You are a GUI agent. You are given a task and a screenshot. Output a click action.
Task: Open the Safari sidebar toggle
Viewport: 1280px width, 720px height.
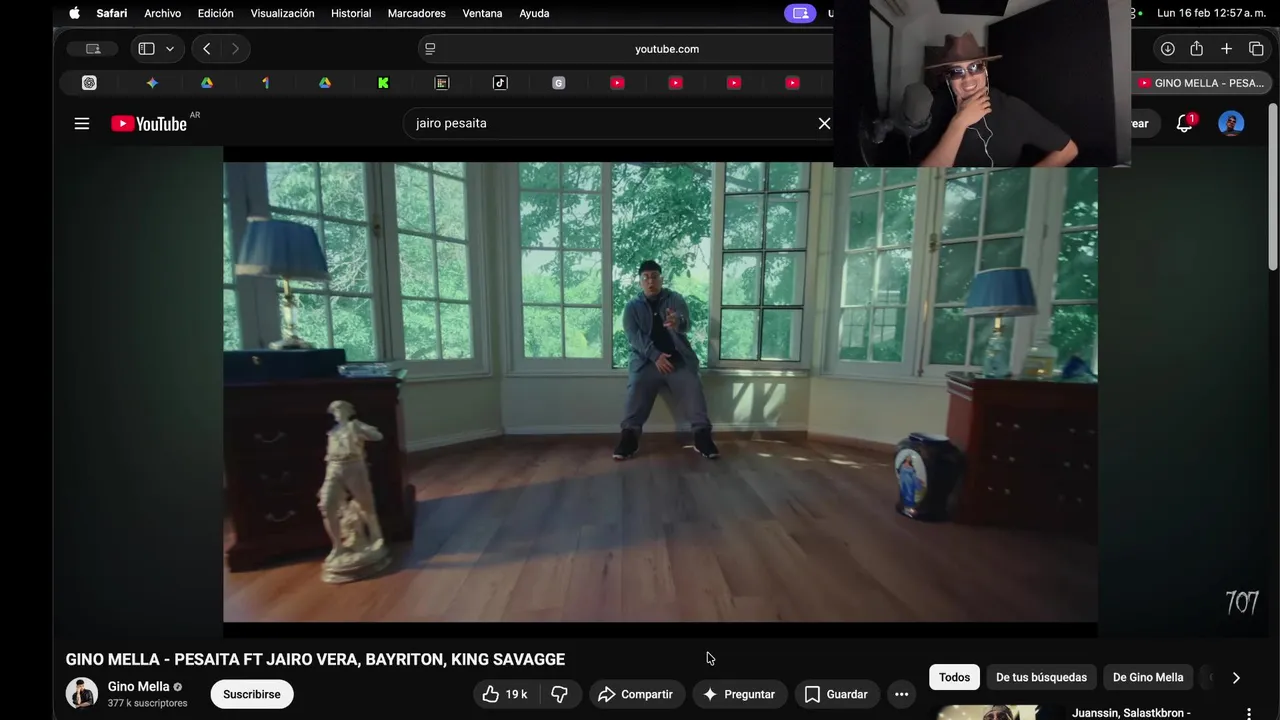coord(146,48)
